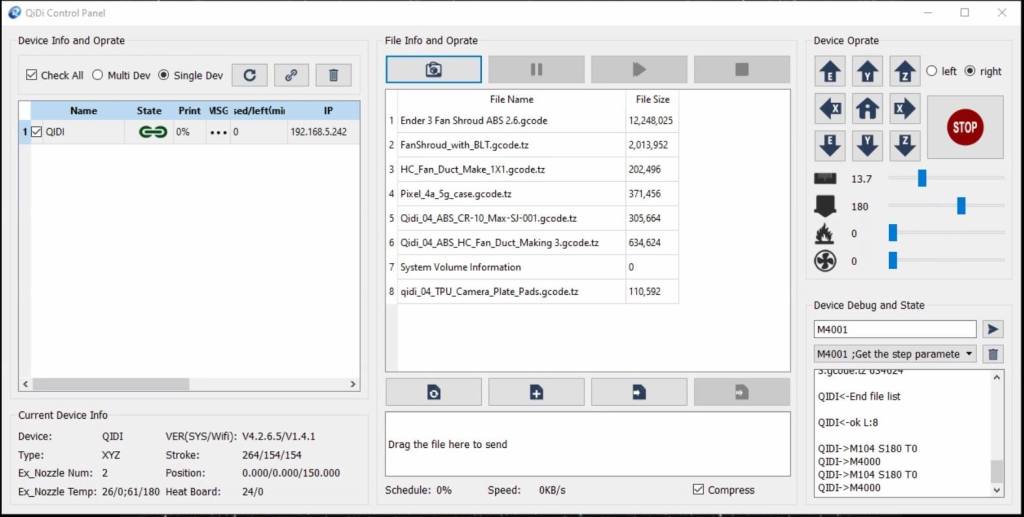Click the send file to device button
Viewport: 1024px width, 517px height.
coord(639,392)
